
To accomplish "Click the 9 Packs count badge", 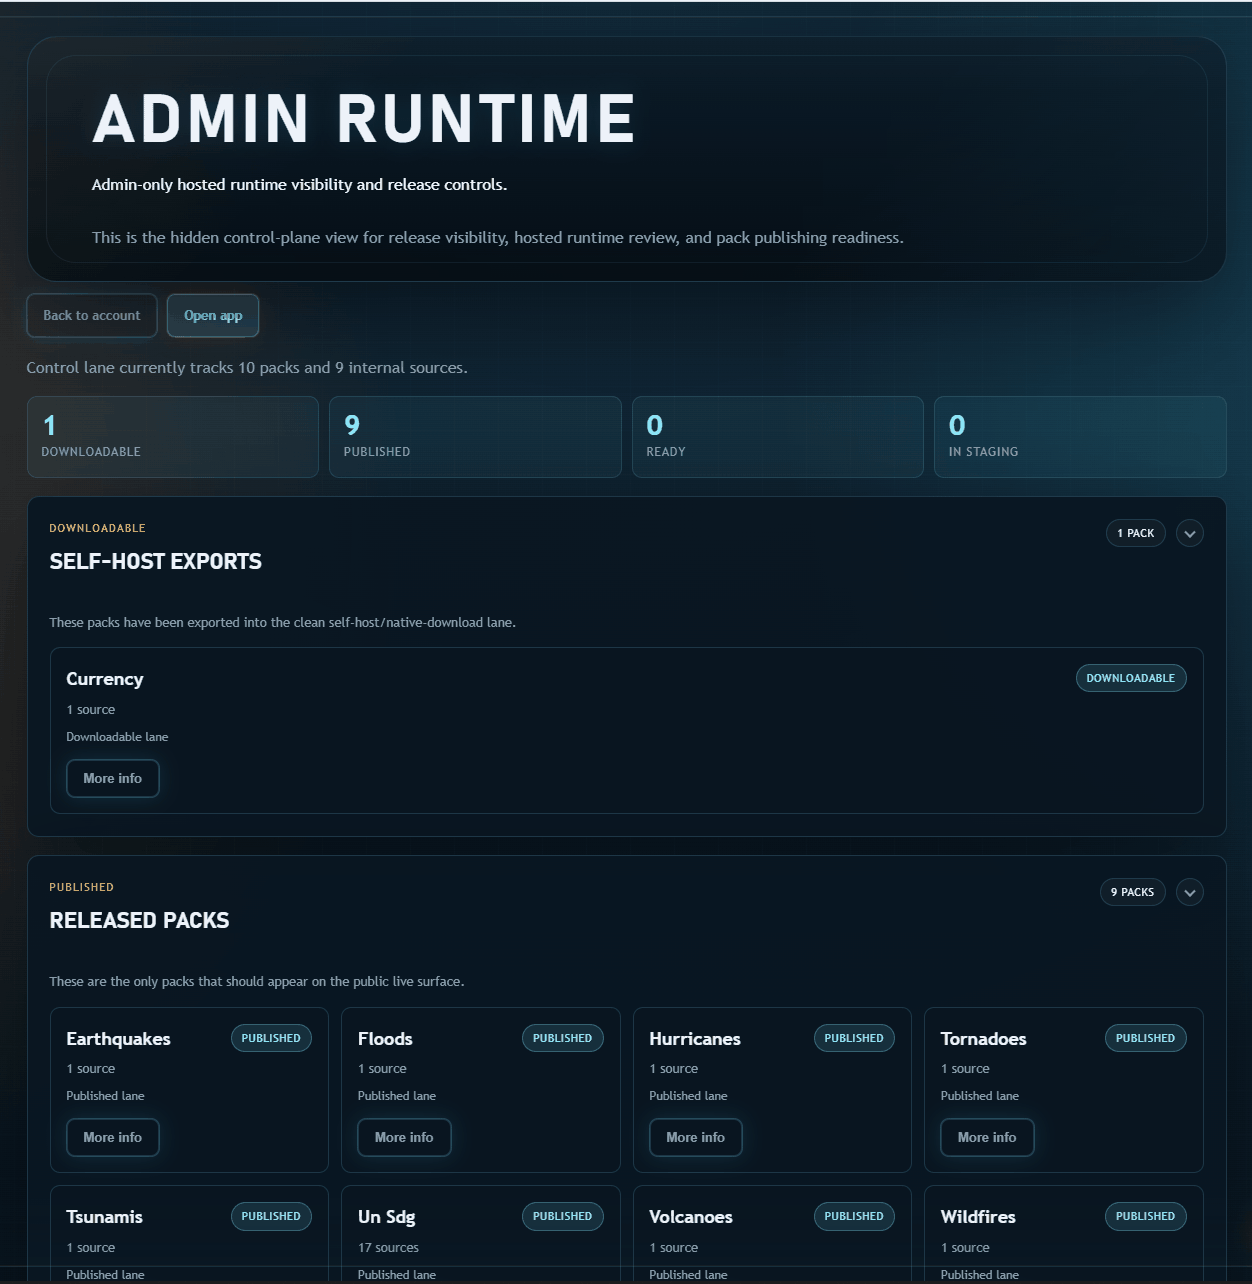I will pos(1132,892).
